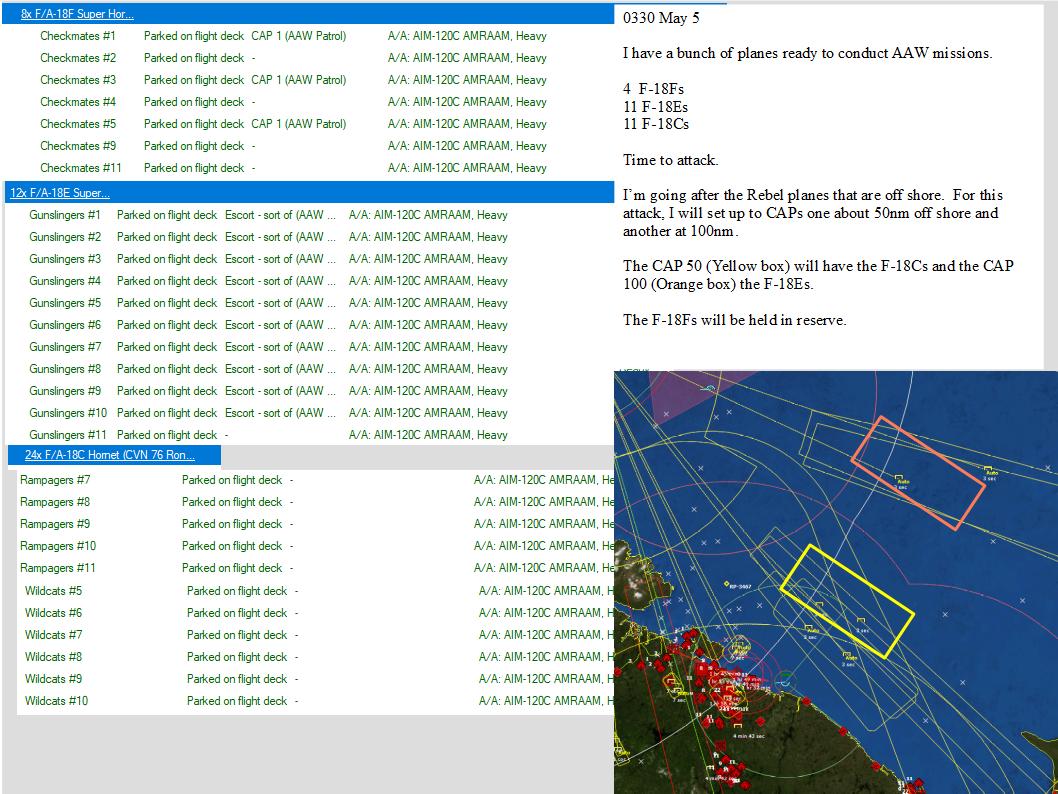The width and height of the screenshot is (1058, 794).
Task: Select the Rampagers #8 aircraft name
Action: 55,502
